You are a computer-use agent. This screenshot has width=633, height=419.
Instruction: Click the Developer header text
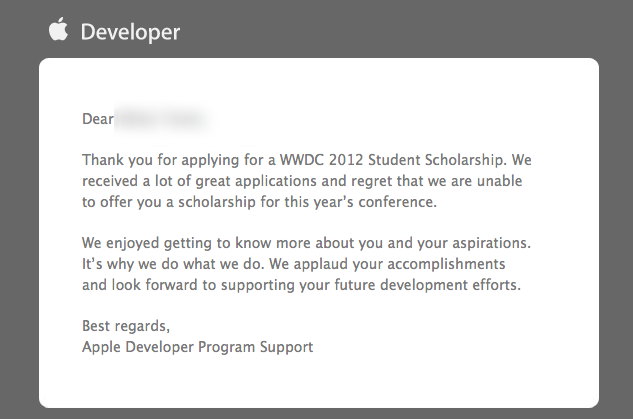pyautogui.click(x=130, y=32)
